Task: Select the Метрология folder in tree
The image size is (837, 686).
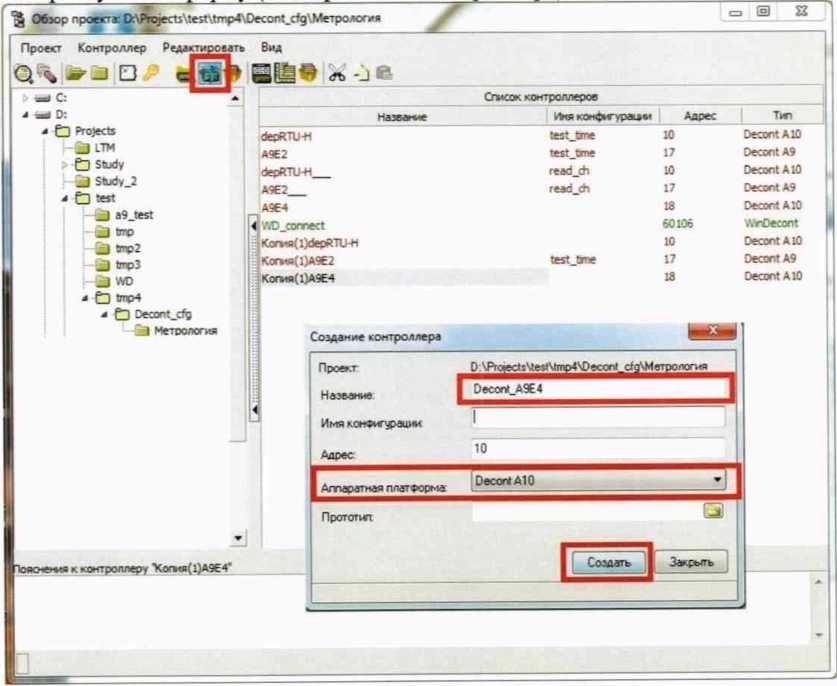Action: click(176, 331)
